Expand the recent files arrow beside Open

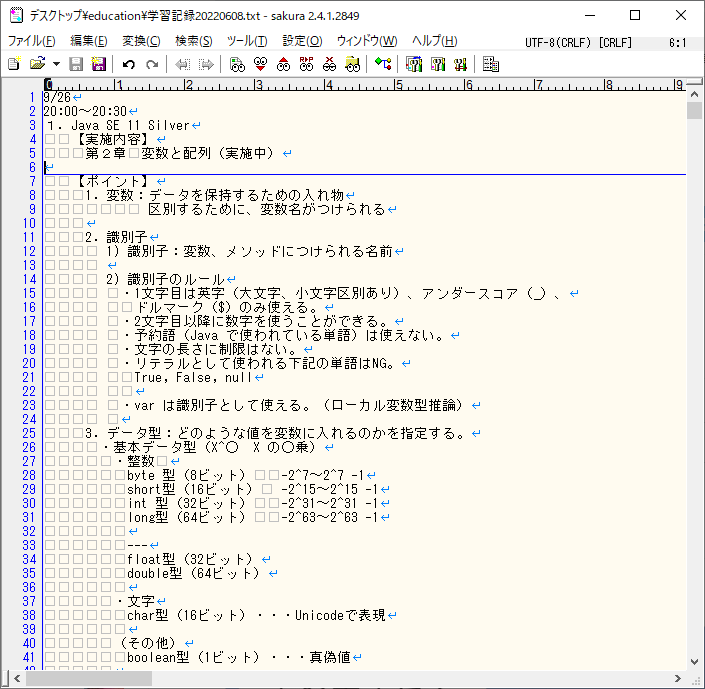click(x=56, y=64)
